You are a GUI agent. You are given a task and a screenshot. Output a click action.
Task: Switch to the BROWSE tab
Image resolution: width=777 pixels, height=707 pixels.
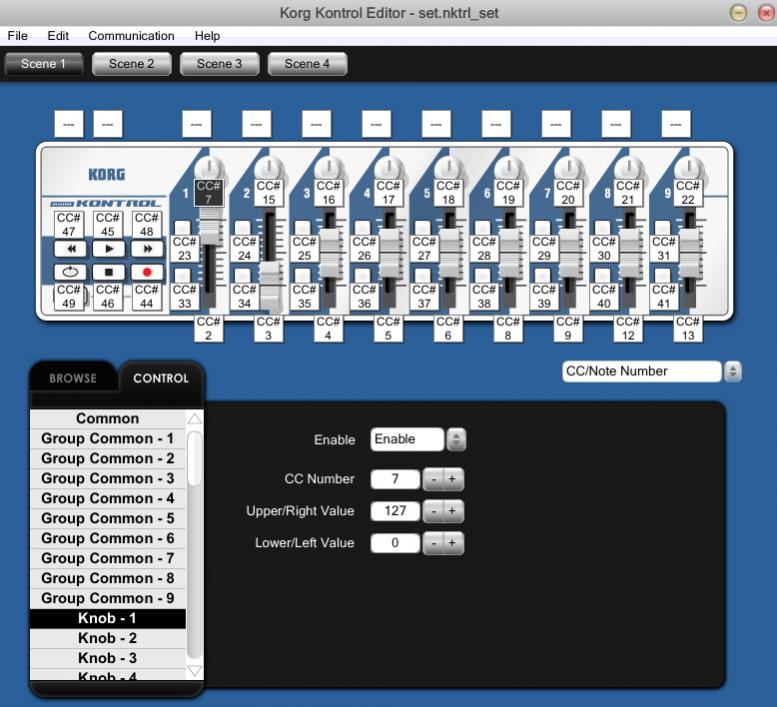click(x=73, y=378)
